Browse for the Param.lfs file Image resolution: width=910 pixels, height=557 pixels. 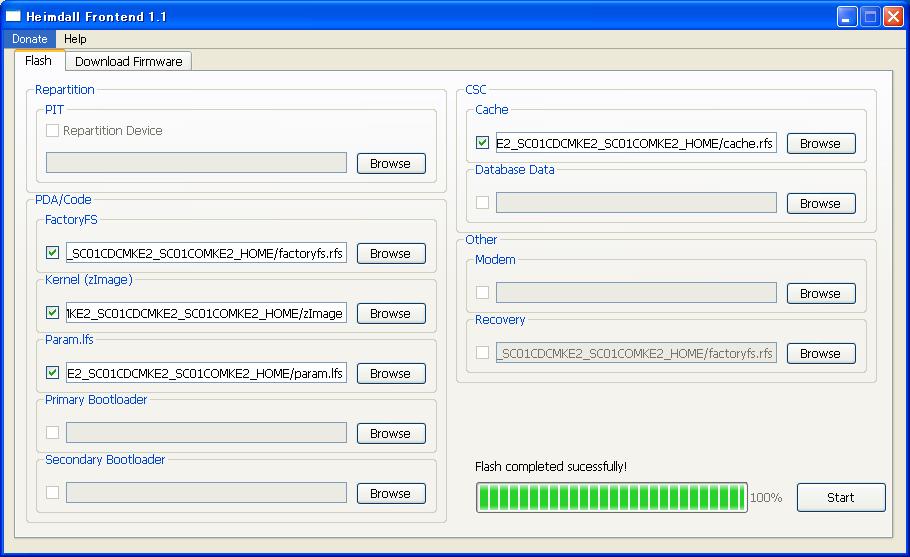[x=391, y=374]
